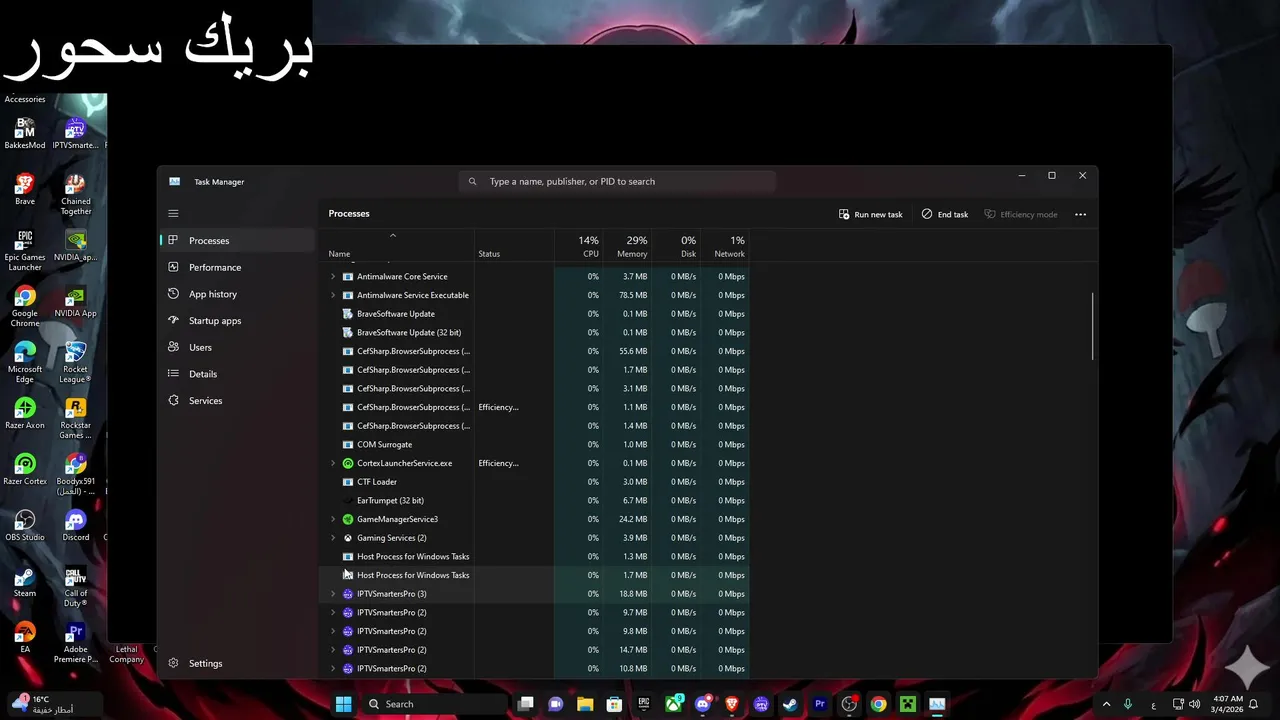Open File Explorer from taskbar

click(x=585, y=704)
